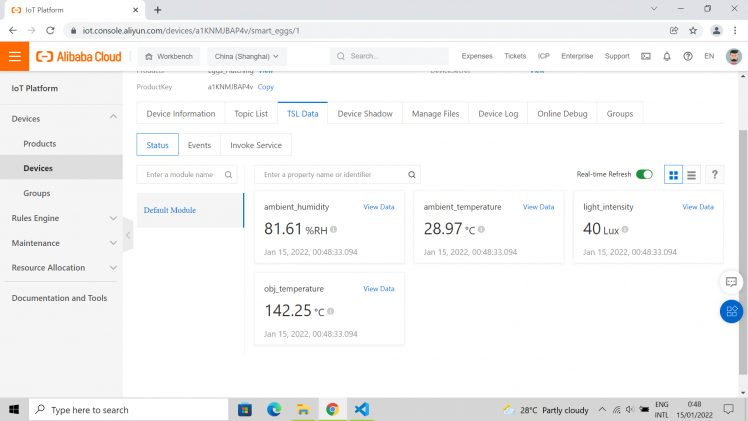This screenshot has height=421, width=748.
Task: Launch Visual Studio Code from taskbar
Action: [x=361, y=409]
